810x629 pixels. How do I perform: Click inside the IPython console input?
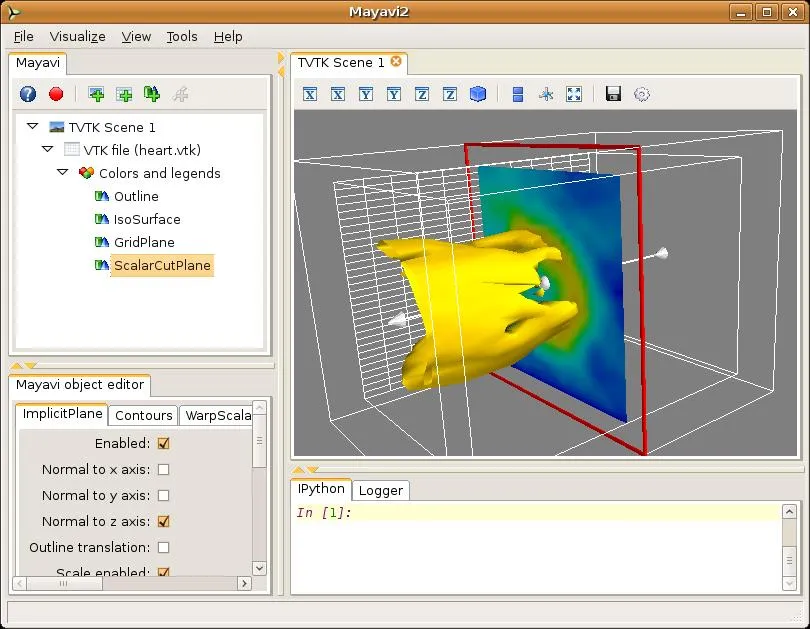click(x=450, y=513)
